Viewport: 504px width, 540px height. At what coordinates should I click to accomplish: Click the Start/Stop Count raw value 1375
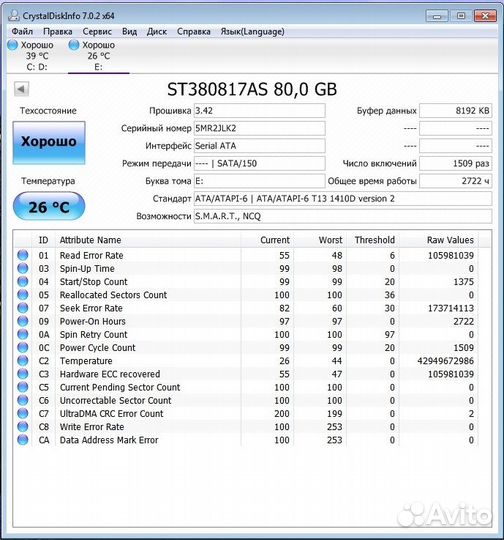[463, 282]
